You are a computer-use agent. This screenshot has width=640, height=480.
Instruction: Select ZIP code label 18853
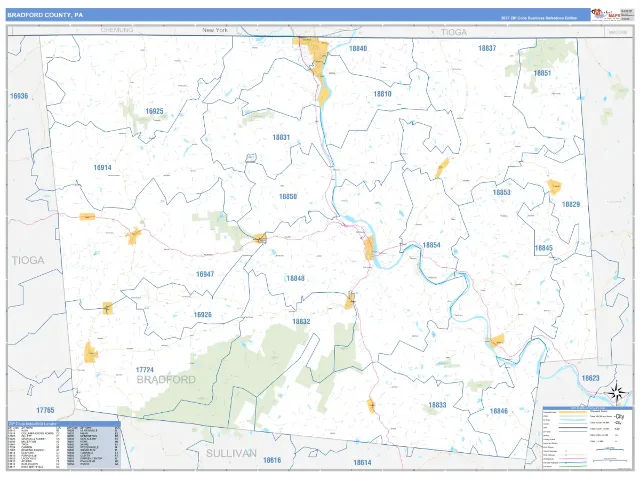click(x=502, y=192)
